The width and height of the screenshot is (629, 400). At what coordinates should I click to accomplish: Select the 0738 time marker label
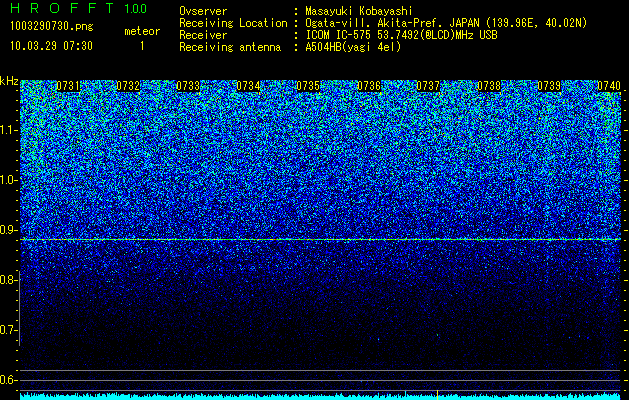pos(489,86)
